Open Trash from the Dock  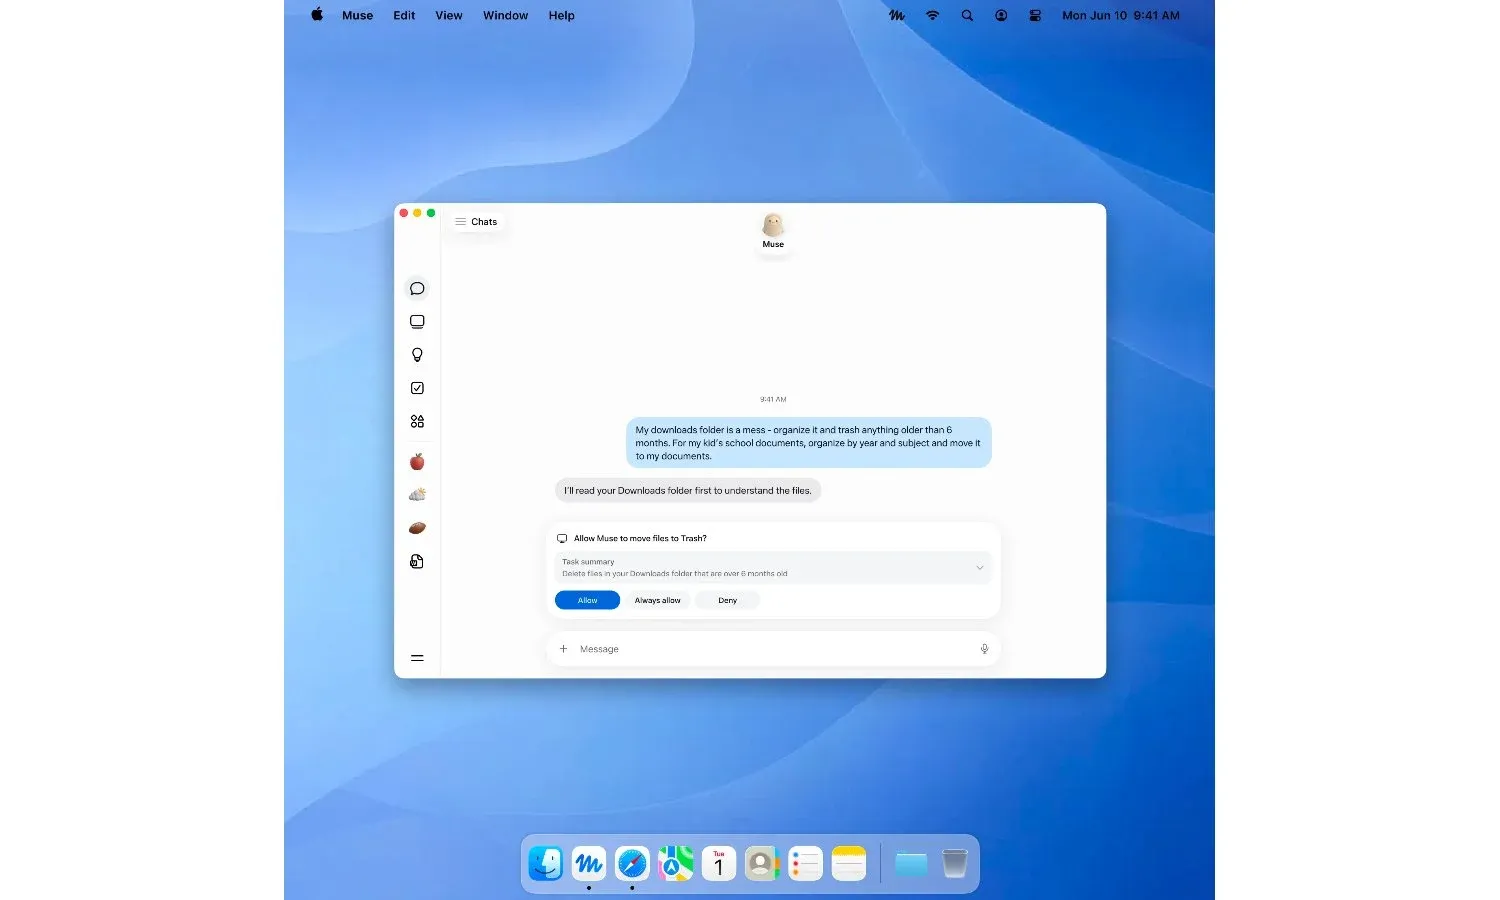coord(955,863)
